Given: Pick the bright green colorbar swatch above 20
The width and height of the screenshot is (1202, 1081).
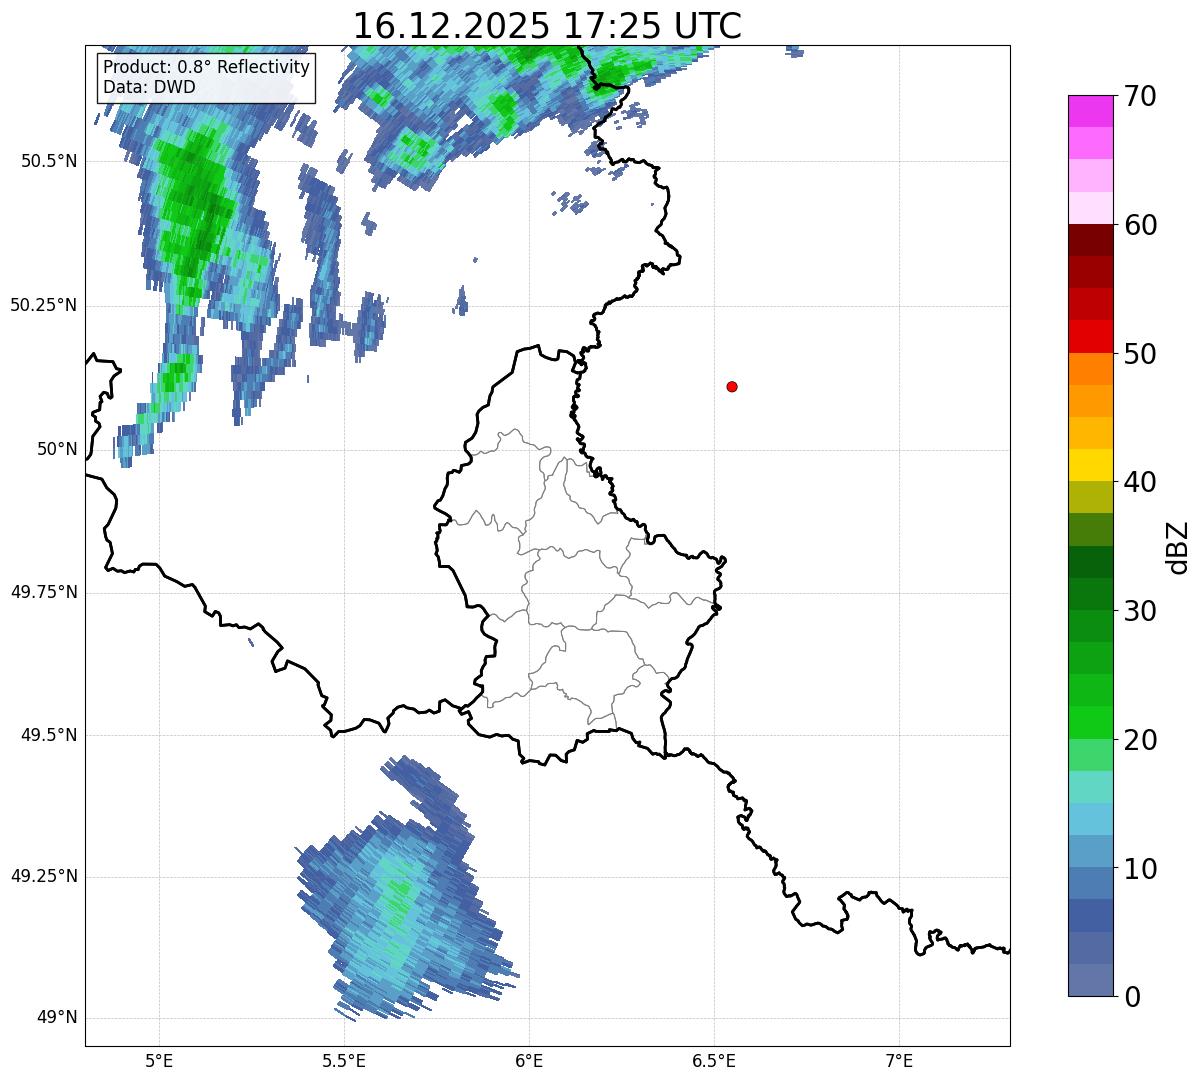Looking at the screenshot, I should coord(1091,723).
